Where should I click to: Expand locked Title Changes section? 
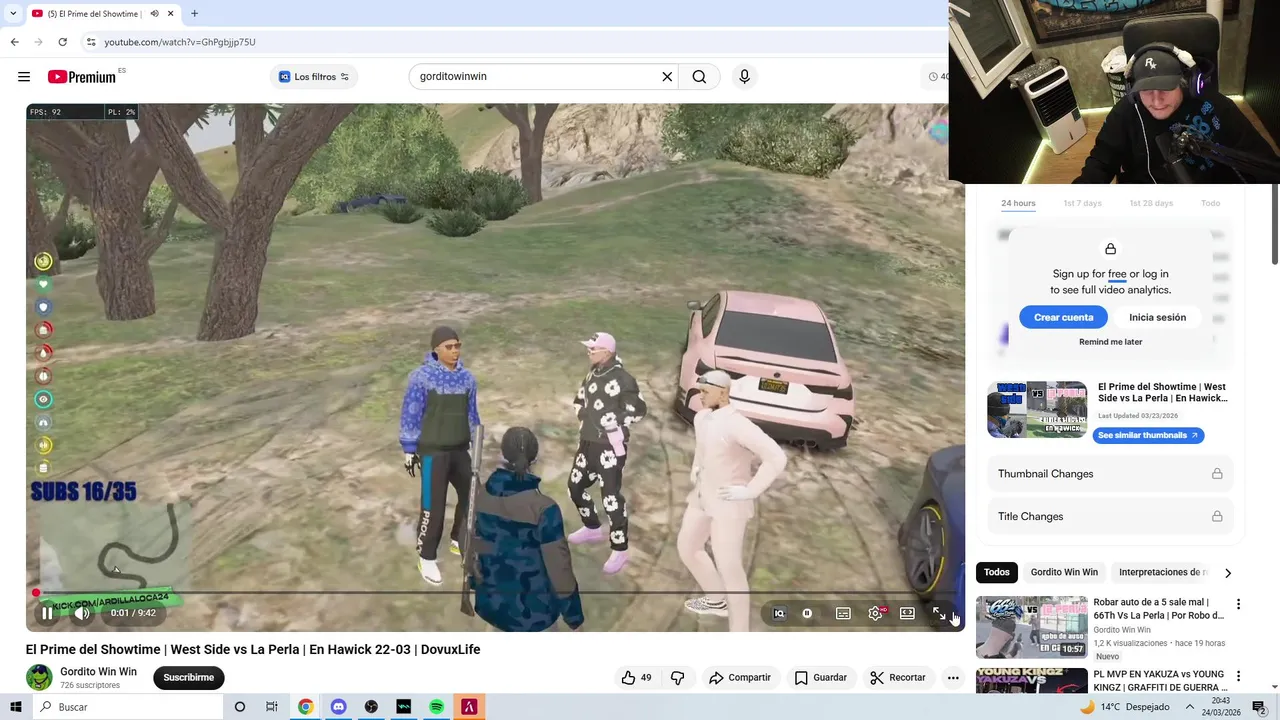[1110, 517]
